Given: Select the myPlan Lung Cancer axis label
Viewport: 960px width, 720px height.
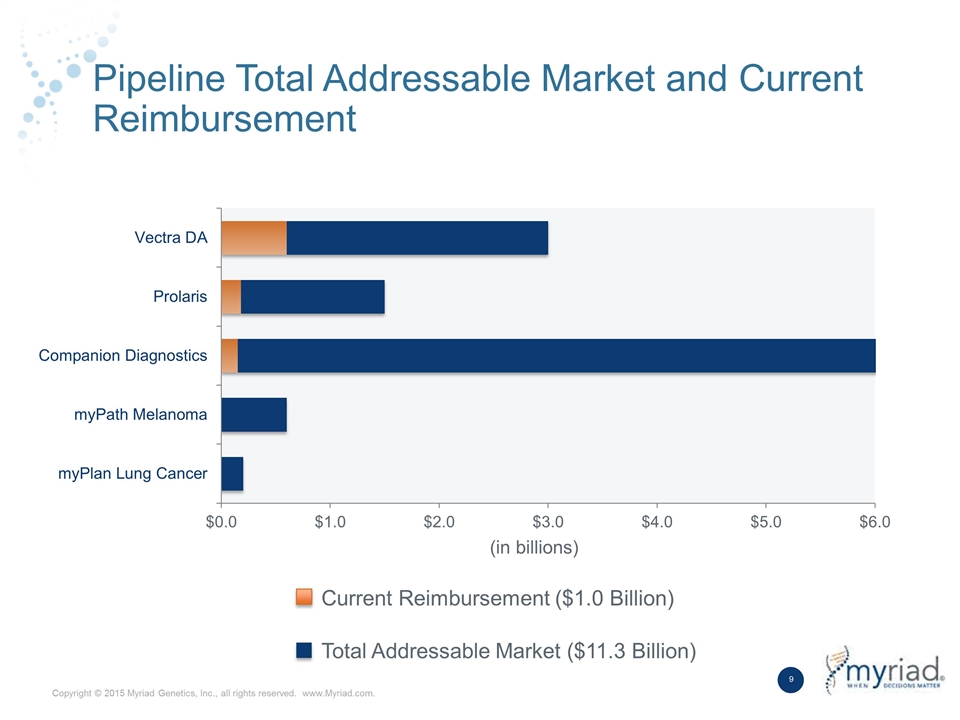Looking at the screenshot, I should pyautogui.click(x=133, y=473).
